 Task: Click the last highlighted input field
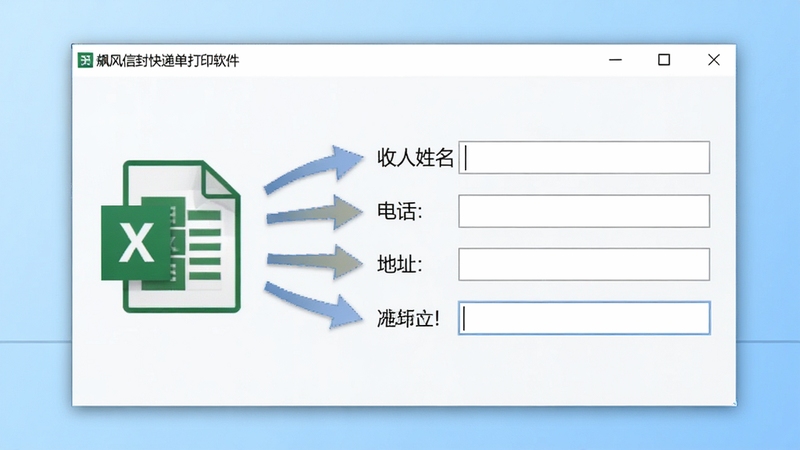[584, 318]
